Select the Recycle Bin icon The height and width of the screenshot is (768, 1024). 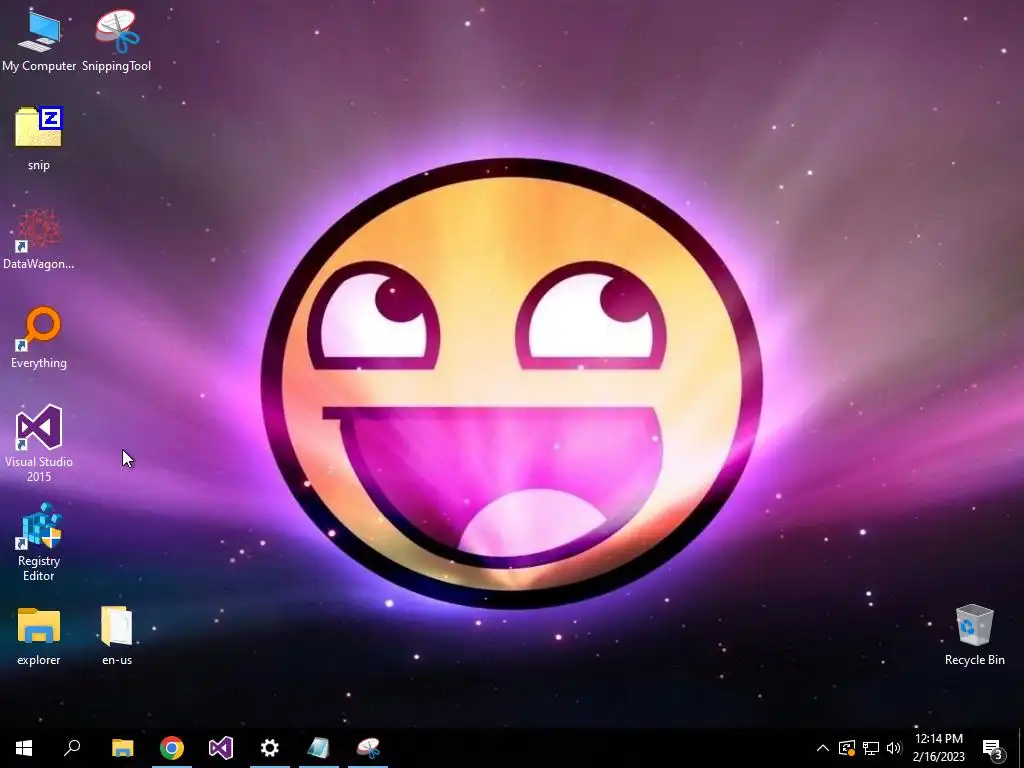click(974, 635)
